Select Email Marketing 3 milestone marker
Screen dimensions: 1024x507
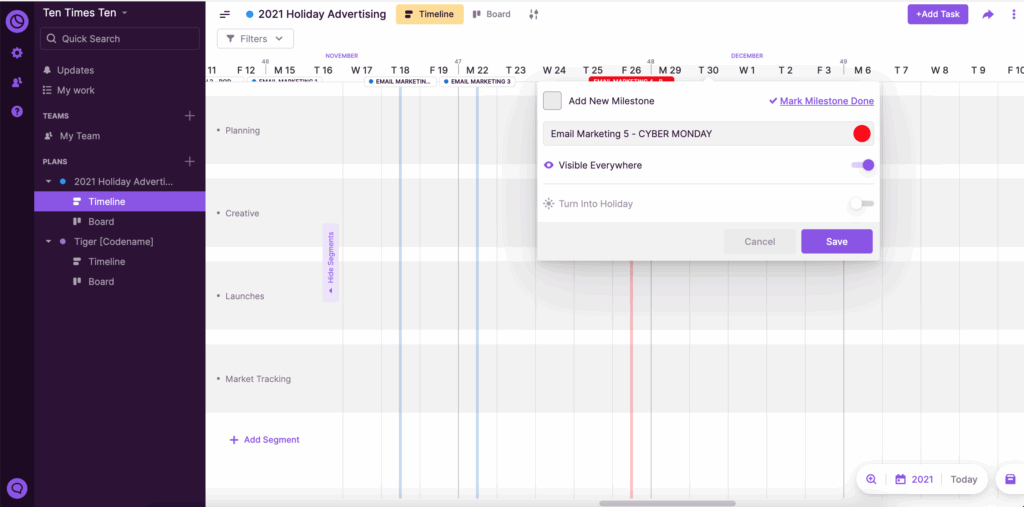click(x=477, y=82)
